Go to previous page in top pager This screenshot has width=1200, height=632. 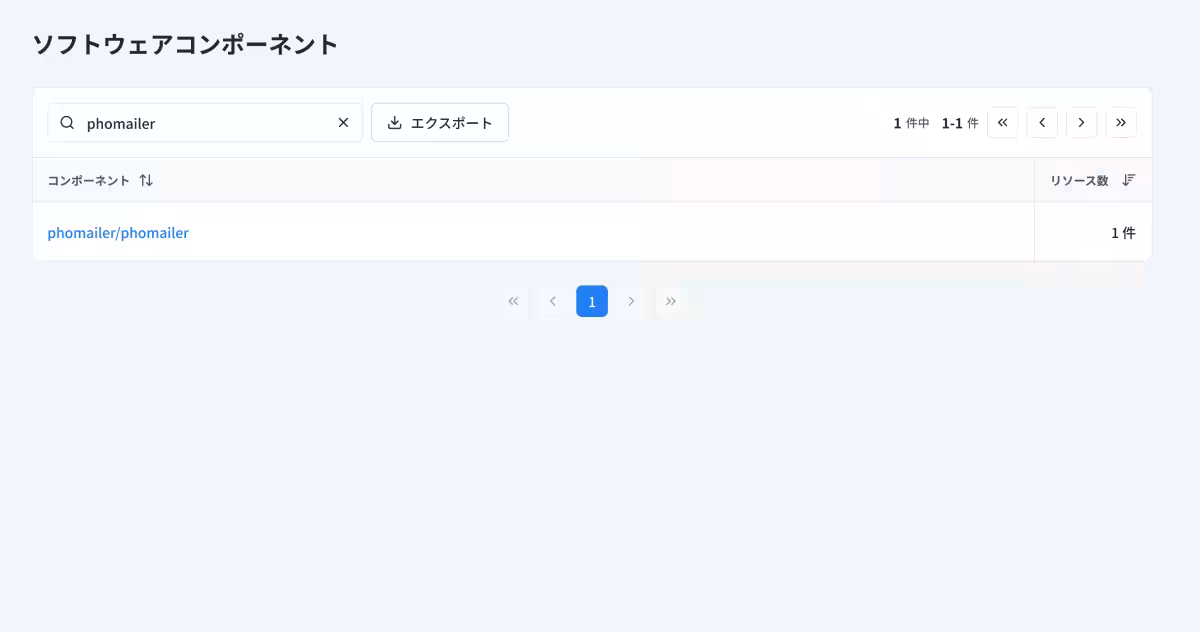pyautogui.click(x=1042, y=123)
